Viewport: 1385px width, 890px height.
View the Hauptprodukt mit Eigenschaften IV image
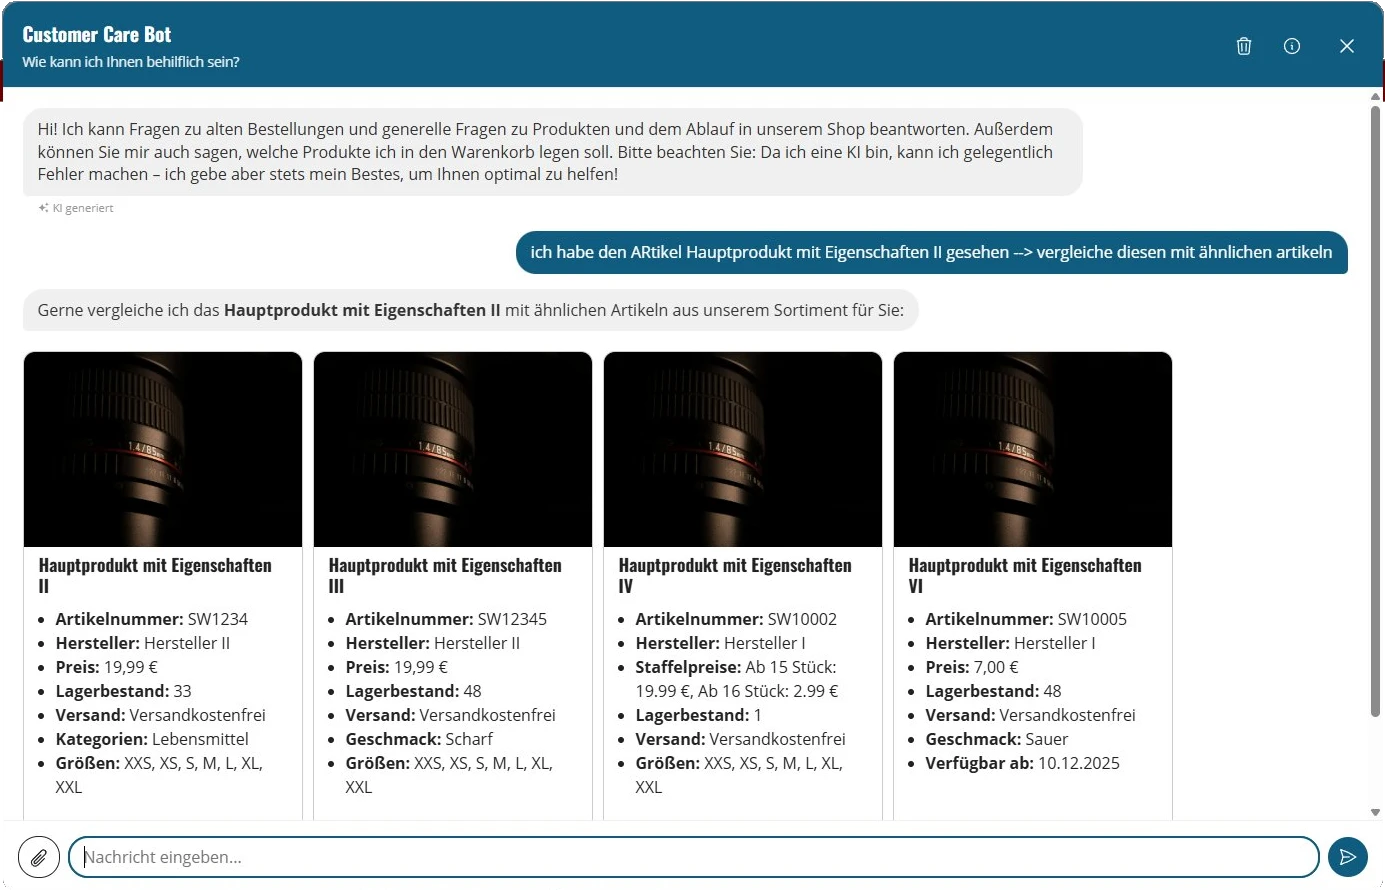[742, 448]
